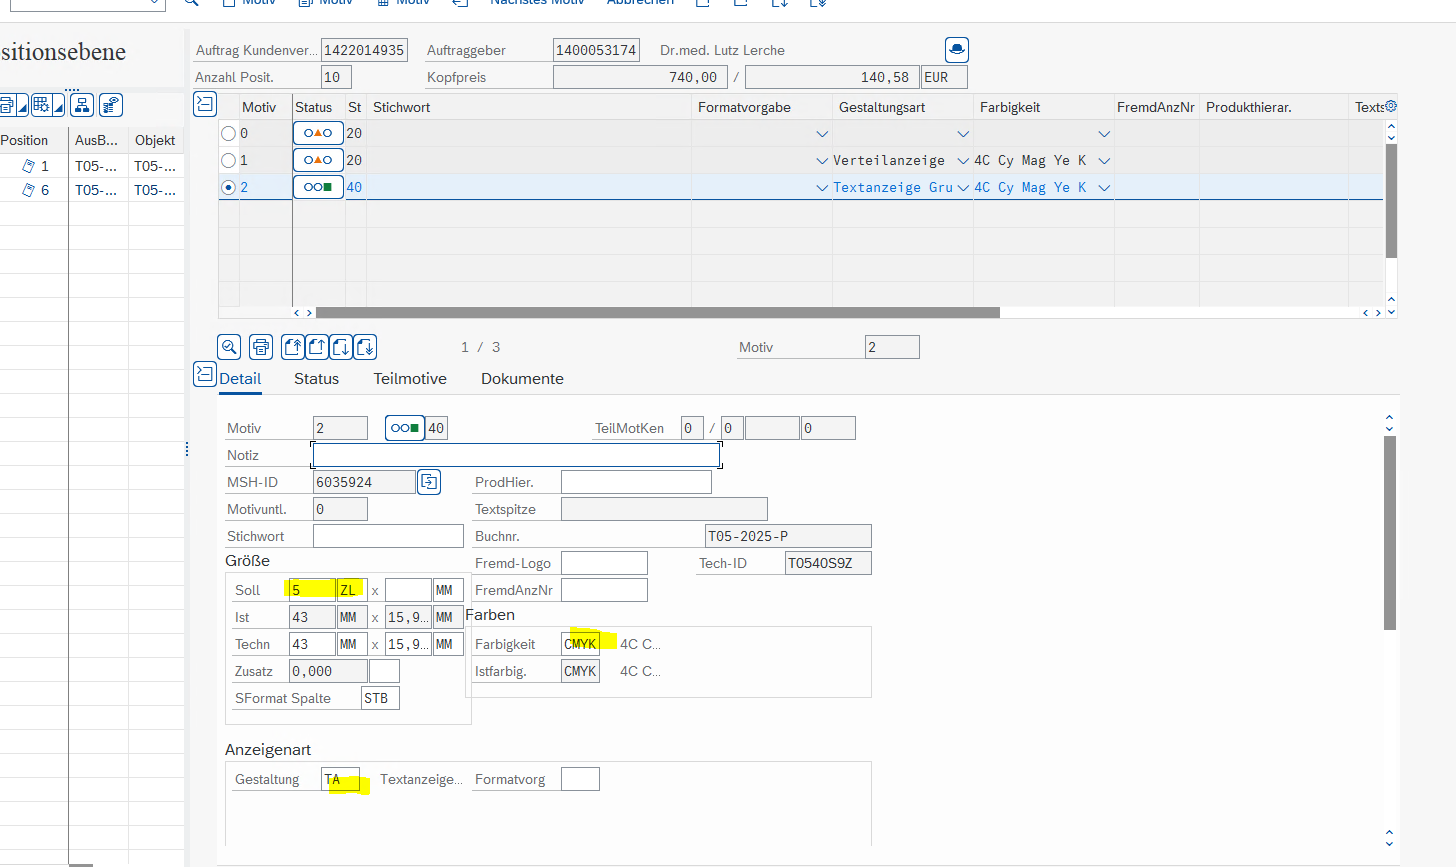
Task: Open the layout grid icon in left toolbar
Action: pyautogui.click(x=42, y=104)
